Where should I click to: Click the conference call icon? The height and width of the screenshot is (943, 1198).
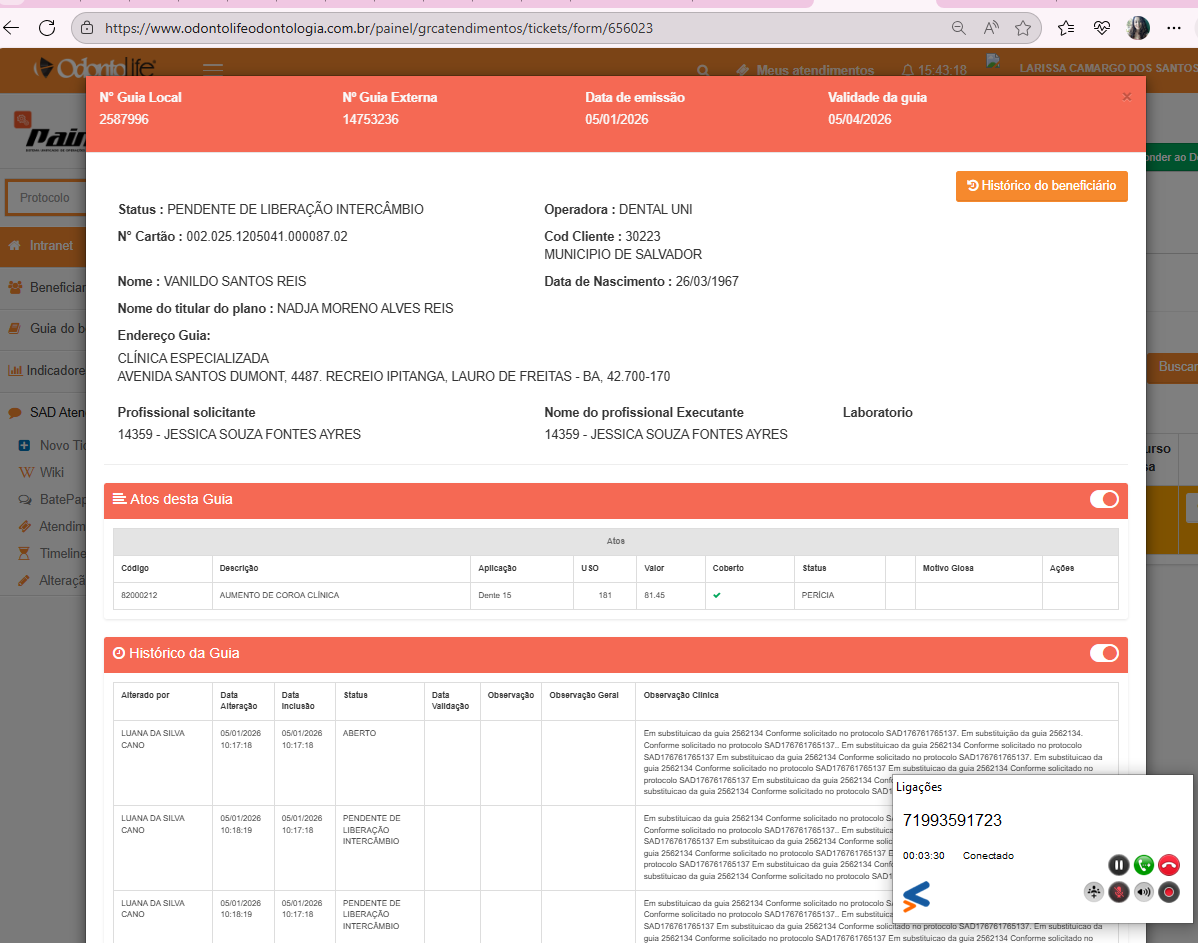1094,892
